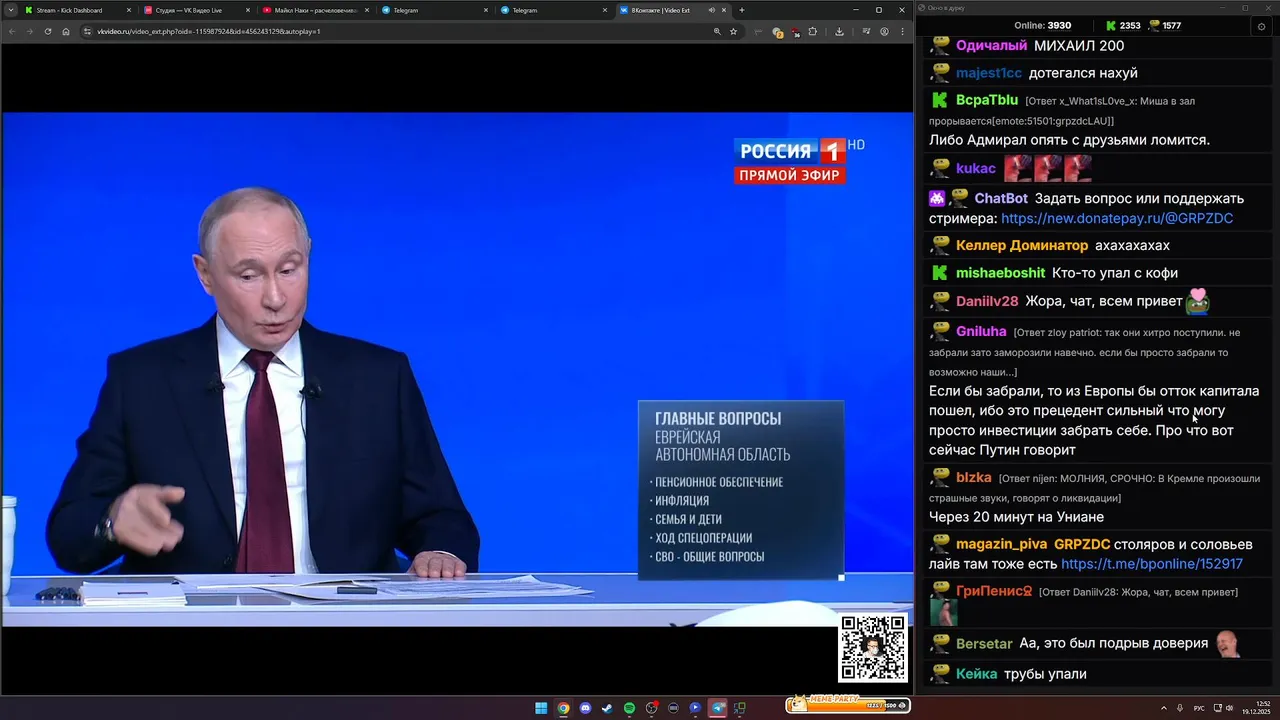The image size is (1280, 720).
Task: Open Windows Start menu
Action: (x=541, y=708)
